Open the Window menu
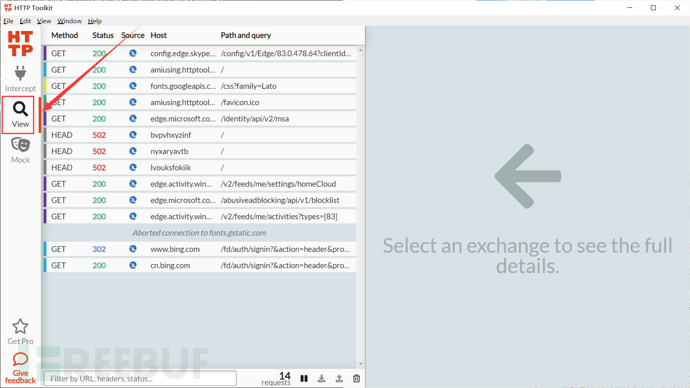This screenshot has width=690, height=388. 69,21
